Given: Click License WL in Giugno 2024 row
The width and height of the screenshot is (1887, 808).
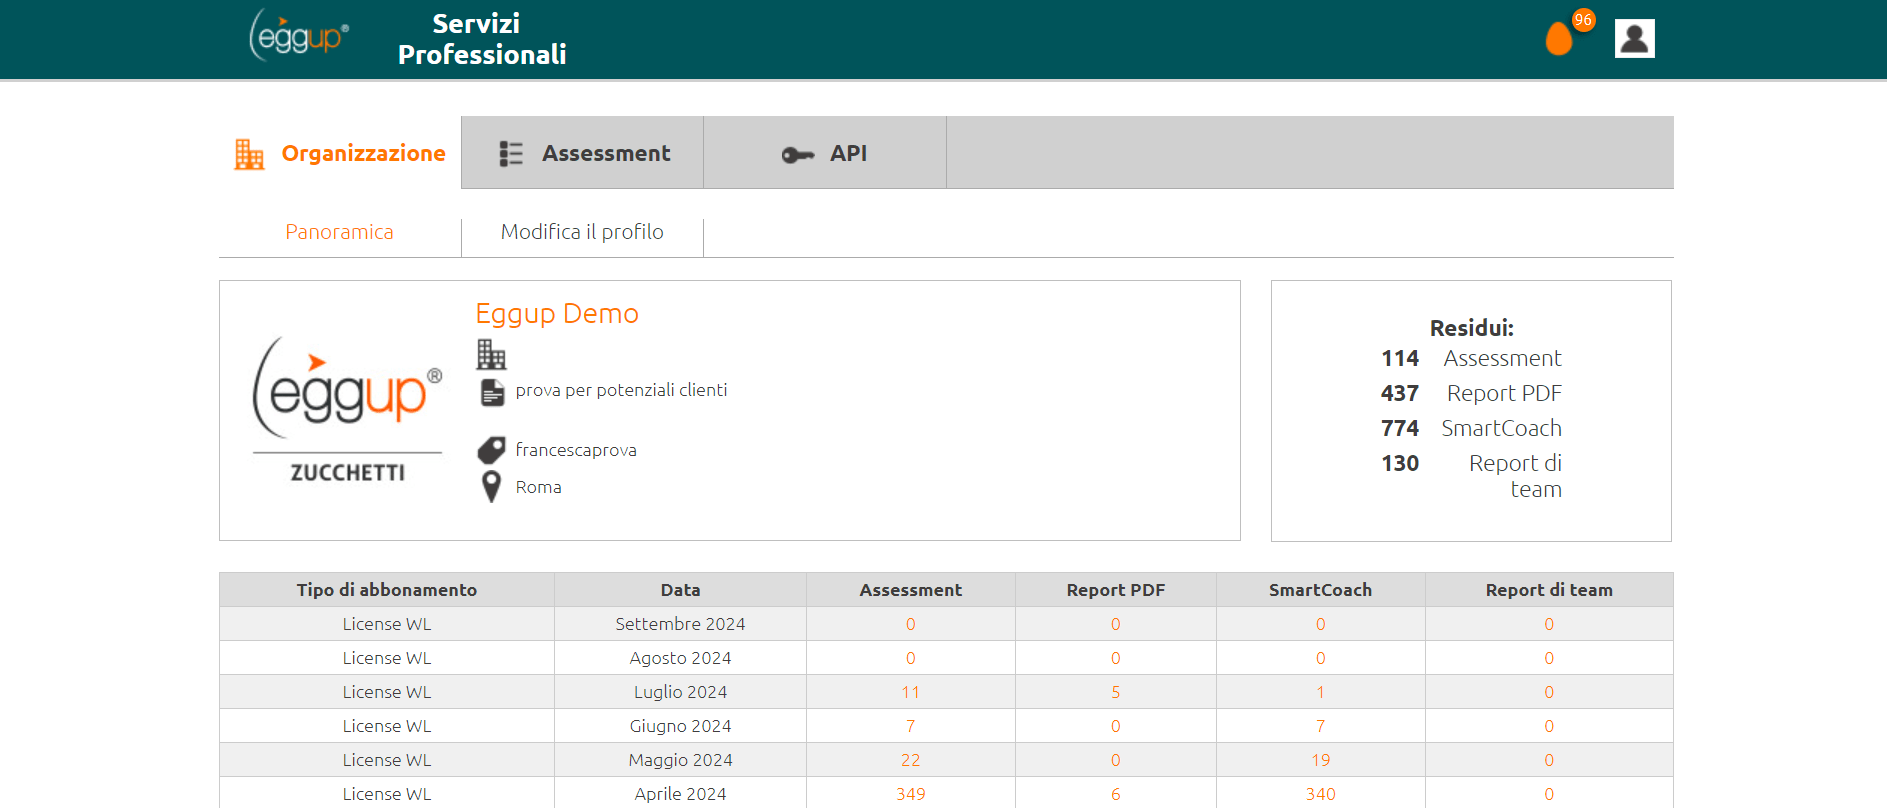Looking at the screenshot, I should [387, 726].
